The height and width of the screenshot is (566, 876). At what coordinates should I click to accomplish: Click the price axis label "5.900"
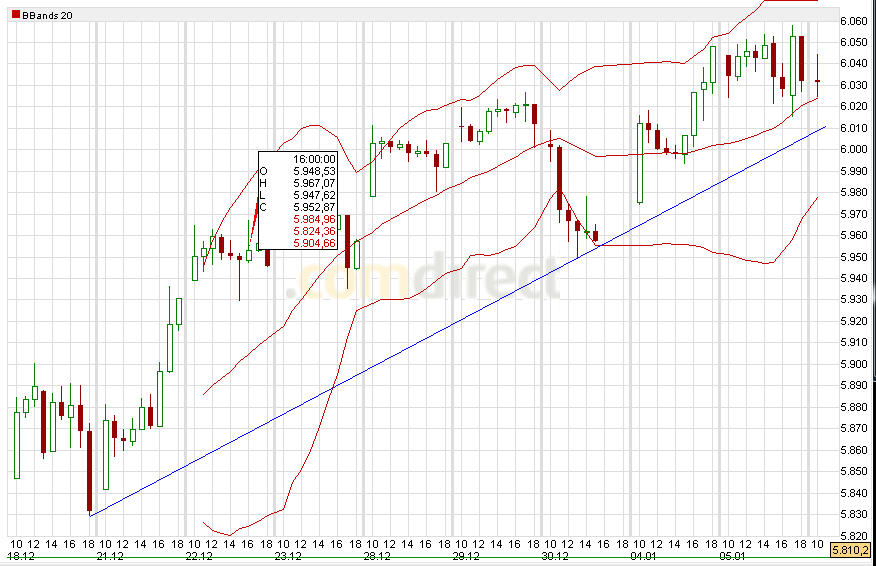click(x=854, y=365)
